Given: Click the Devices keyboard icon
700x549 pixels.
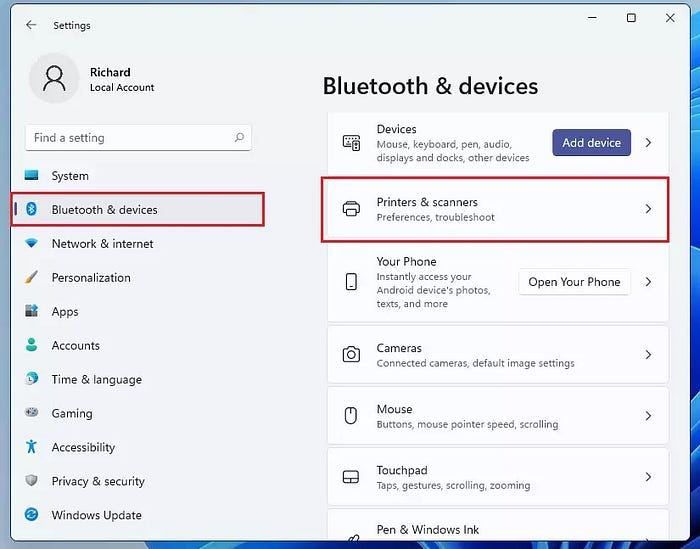Looking at the screenshot, I should click(351, 143).
